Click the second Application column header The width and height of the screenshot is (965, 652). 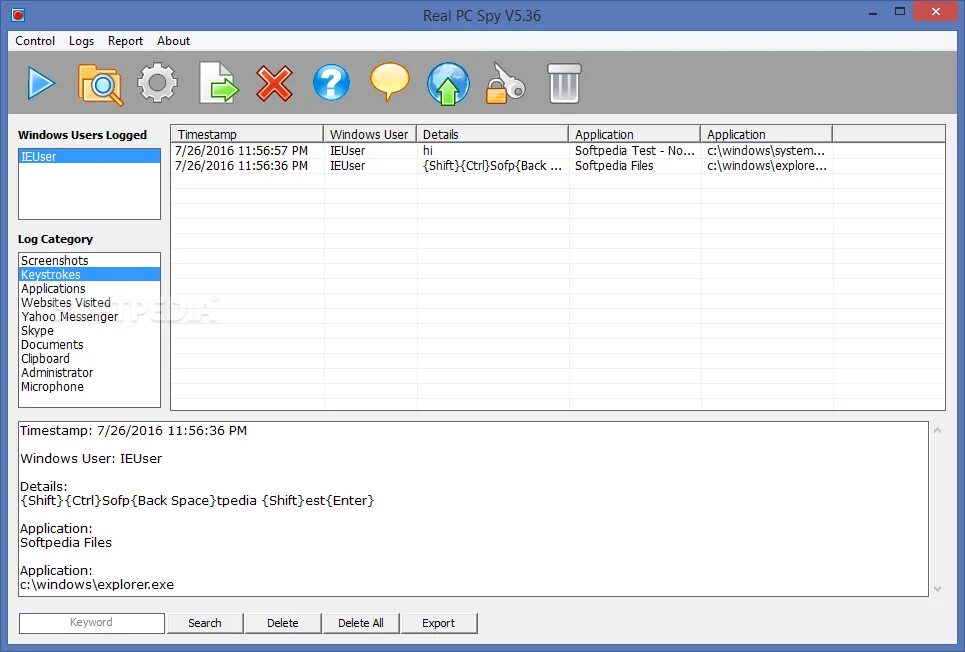[766, 134]
